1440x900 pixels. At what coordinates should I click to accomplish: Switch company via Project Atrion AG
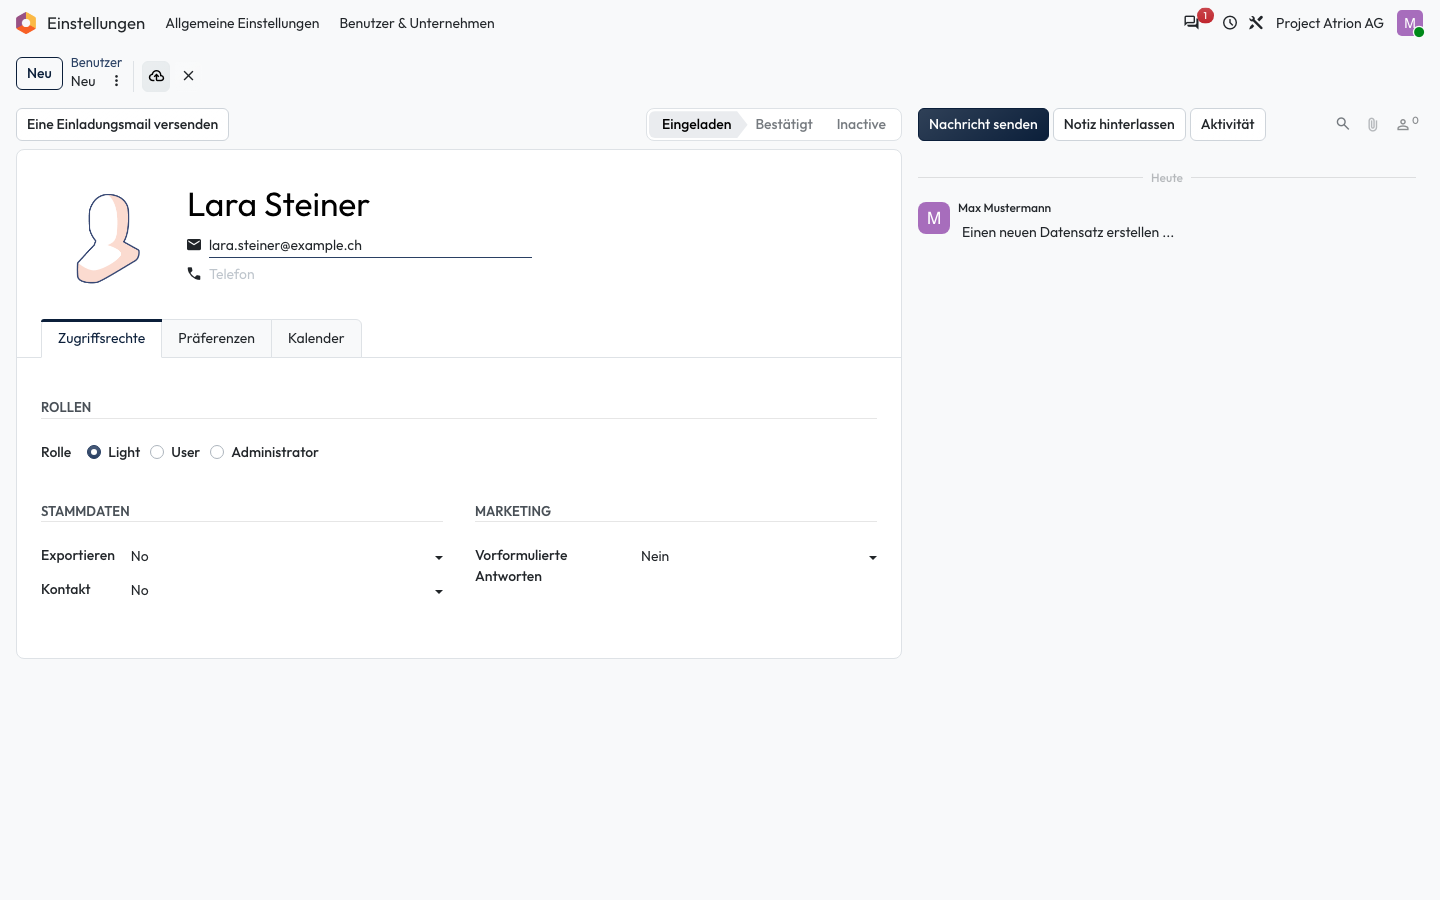point(1330,23)
